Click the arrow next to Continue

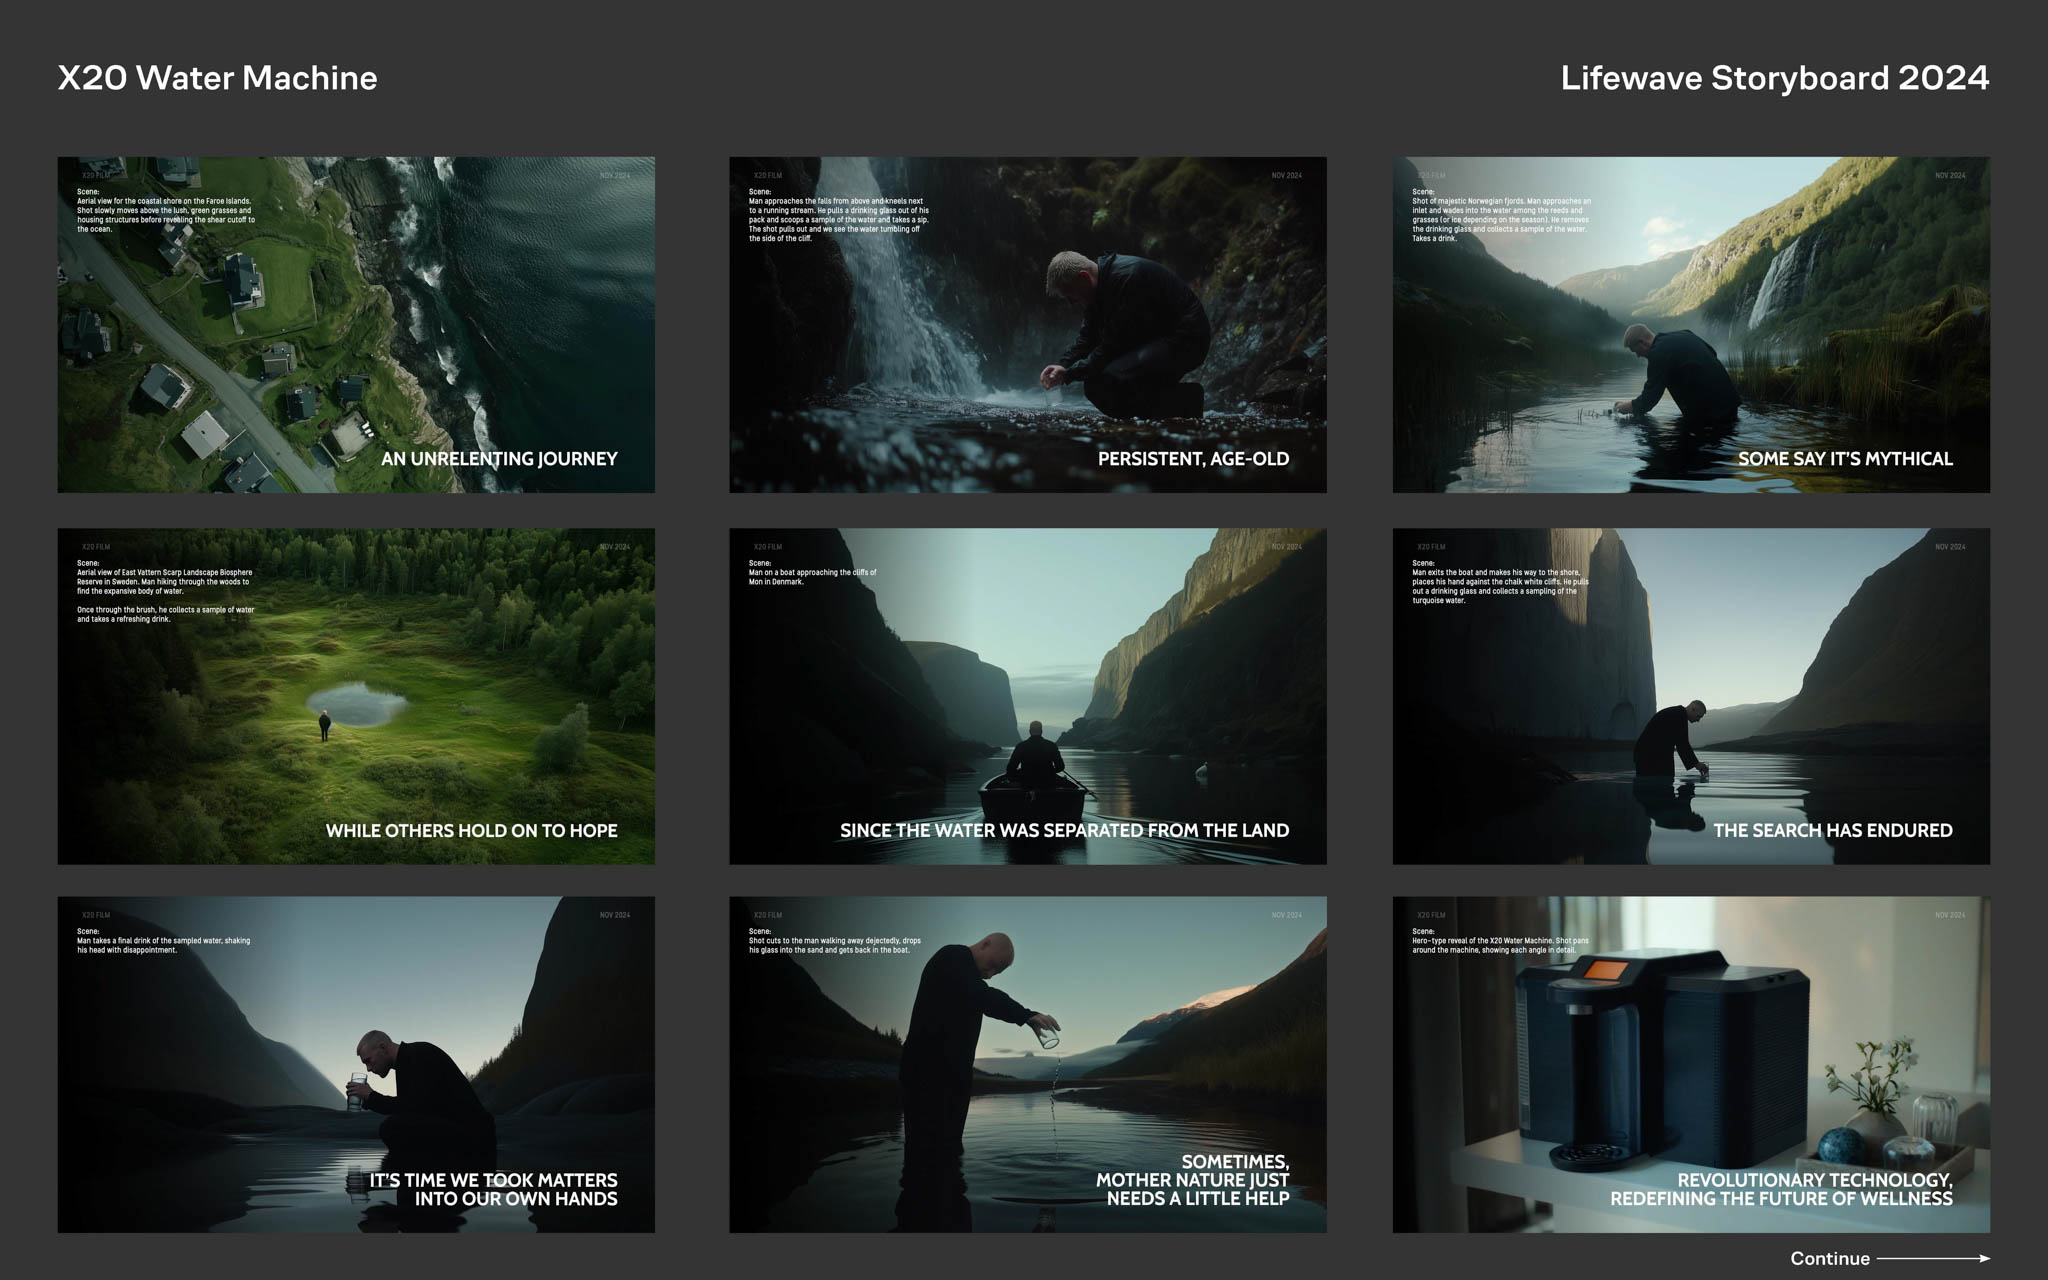click(1933, 1259)
